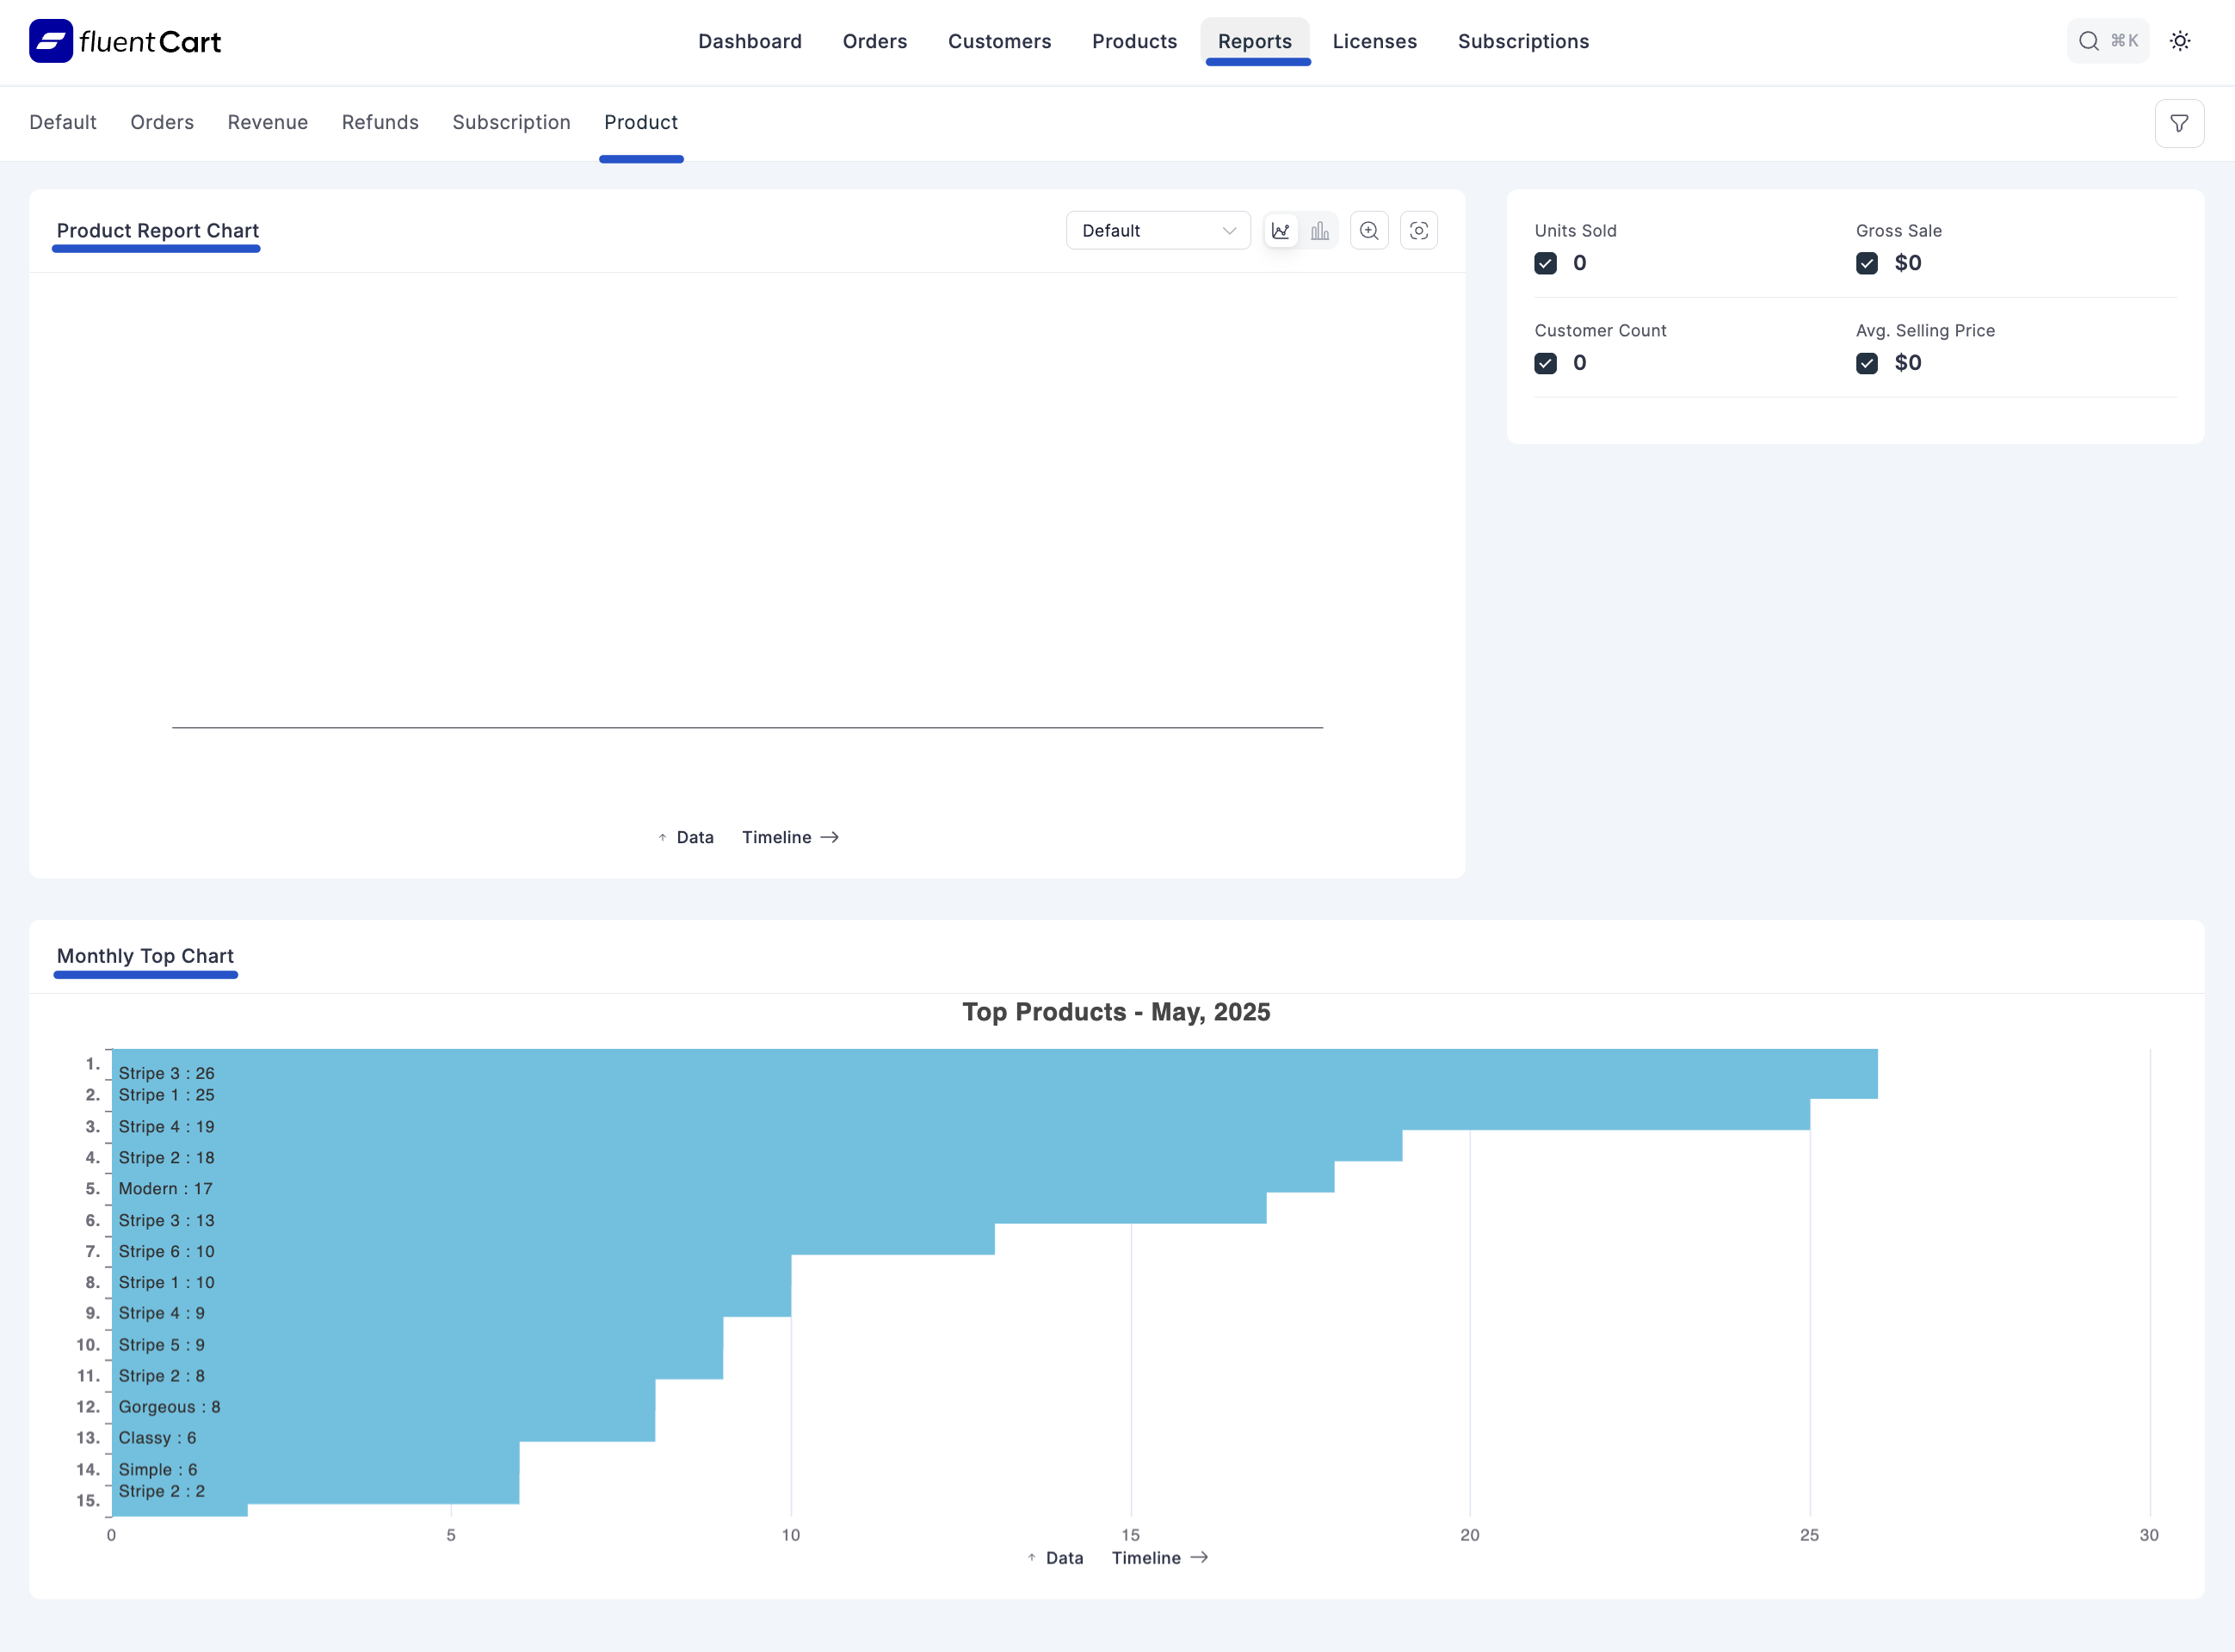Open the Subscriptions menu item
Viewport: 2235px width, 1652px height.
(x=1523, y=41)
